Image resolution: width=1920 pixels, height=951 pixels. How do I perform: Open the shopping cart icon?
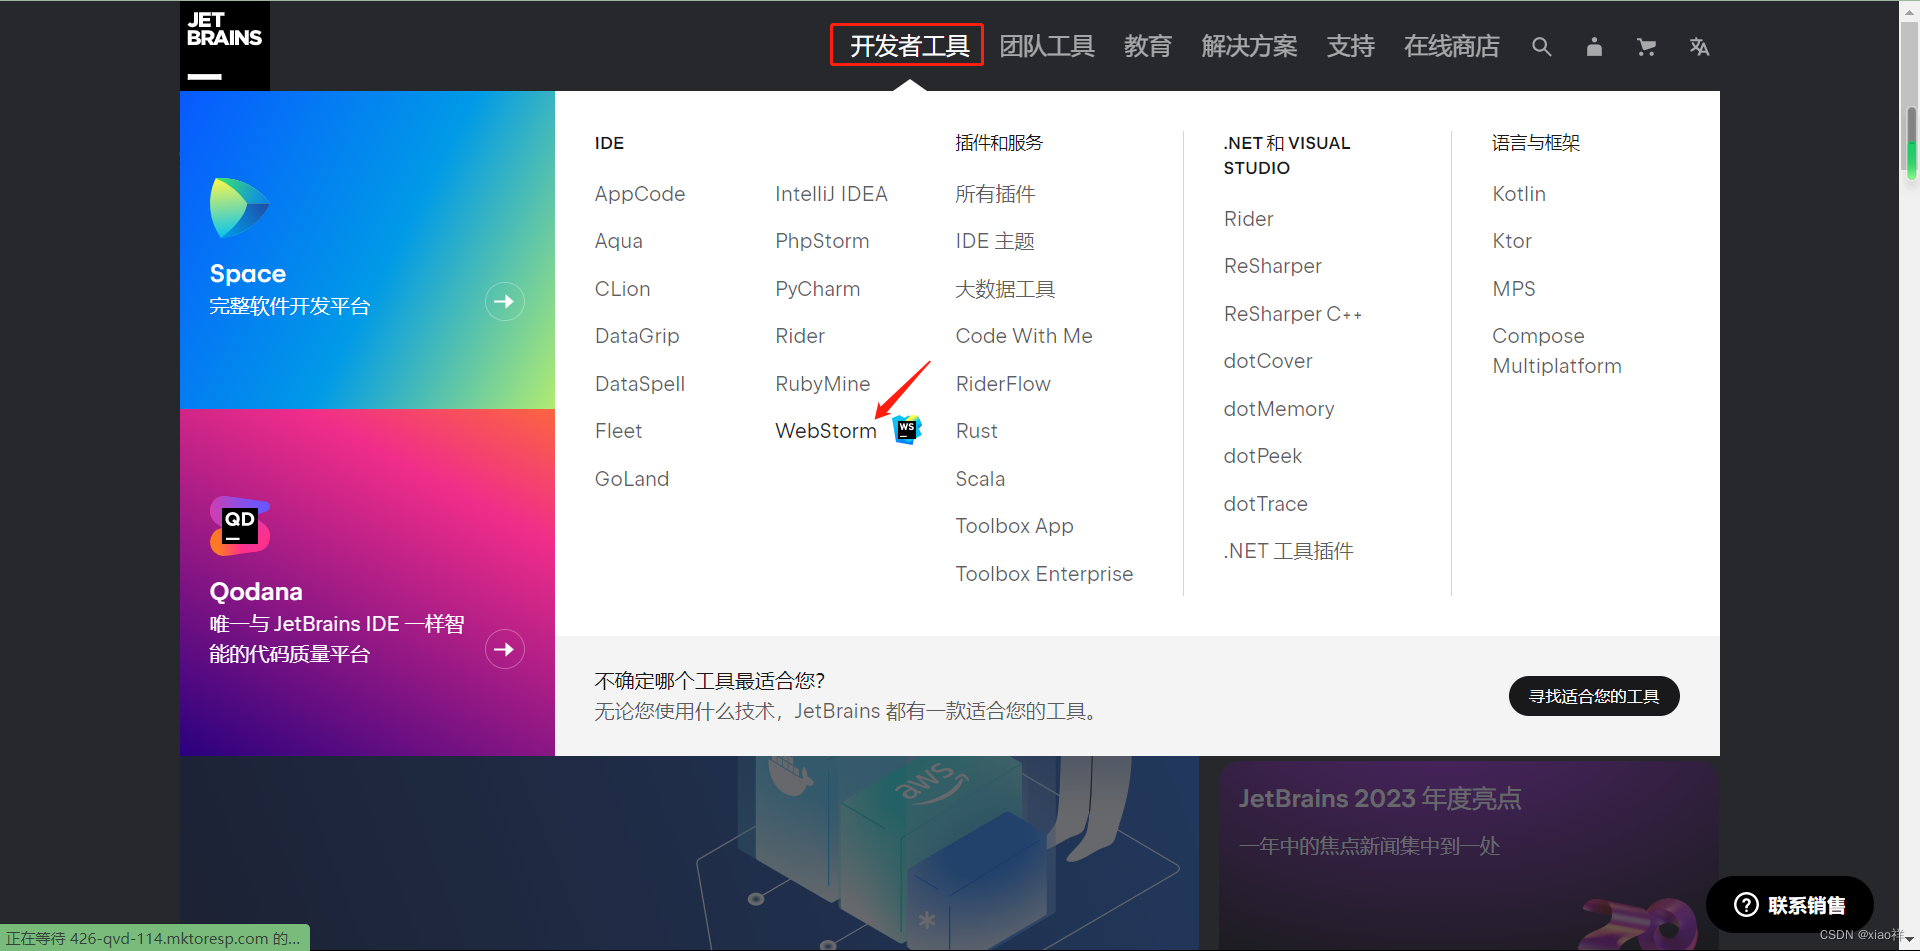click(1646, 47)
